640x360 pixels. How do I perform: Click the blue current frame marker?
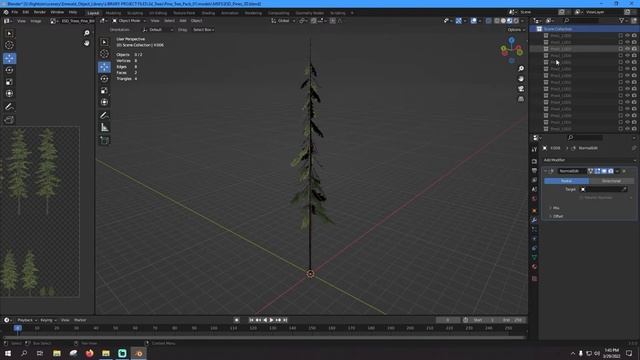18,328
